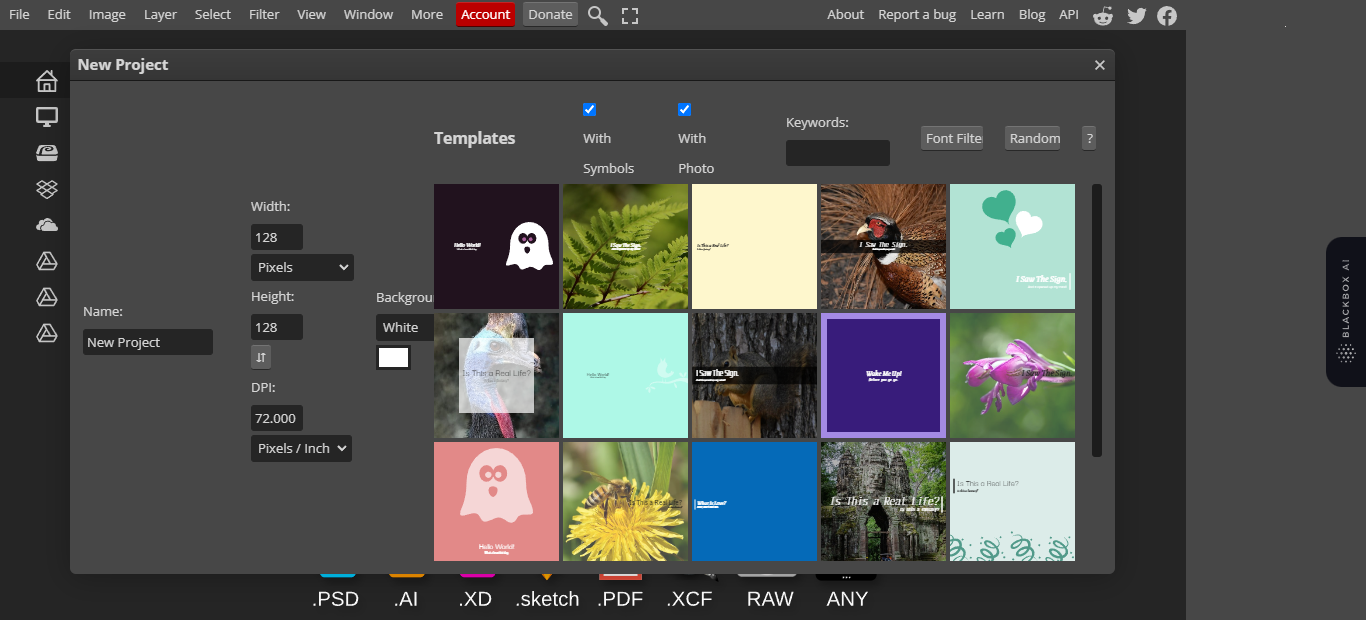Viewport: 1366px width, 620px height.
Task: Open the Pixels / Inch DPI dropdown
Action: click(x=301, y=448)
